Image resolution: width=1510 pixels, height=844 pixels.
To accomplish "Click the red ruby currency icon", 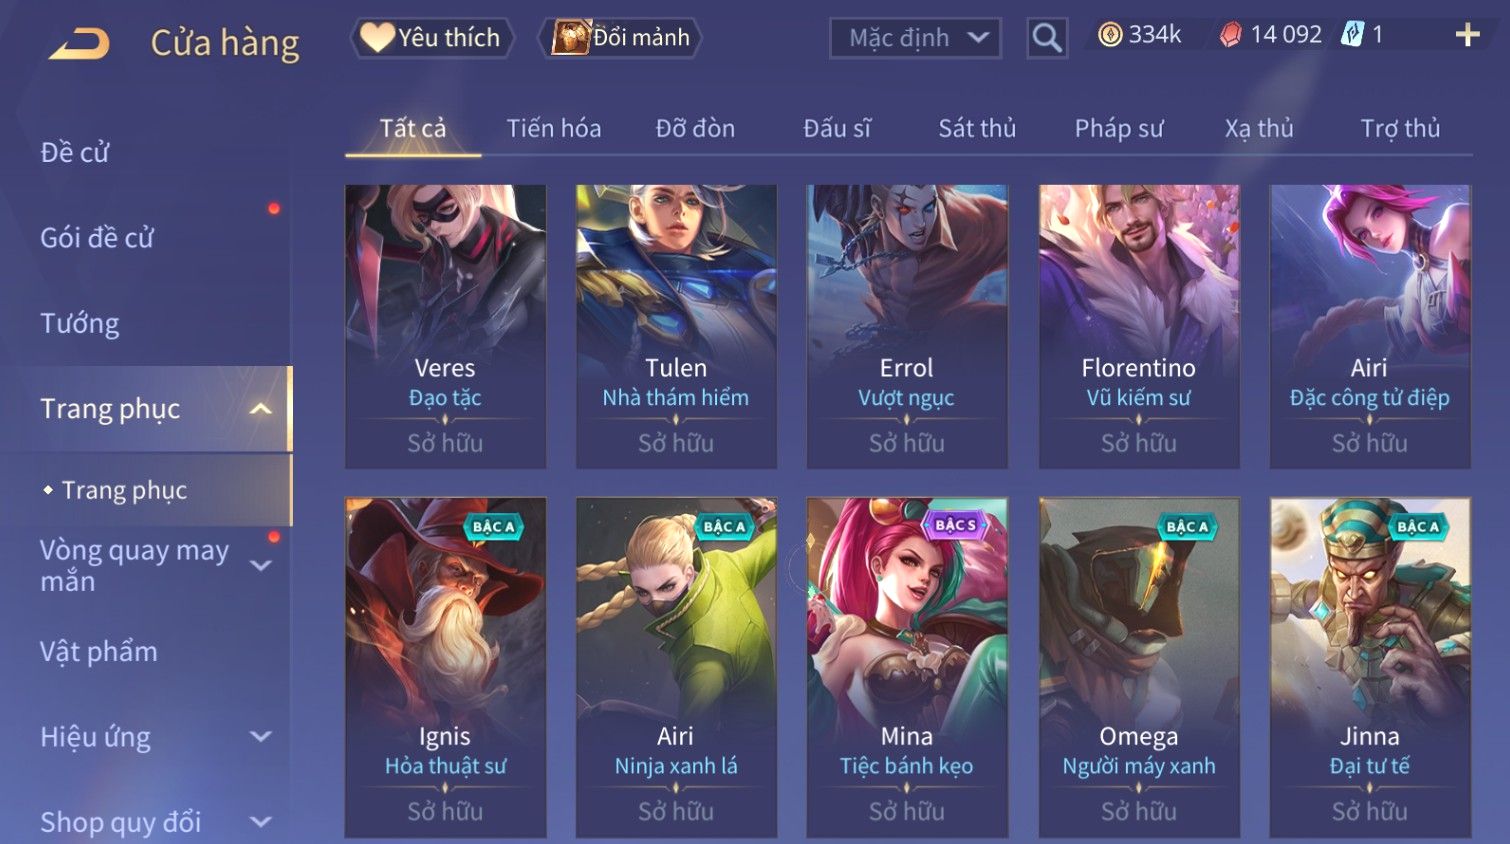I will pyautogui.click(x=1231, y=35).
